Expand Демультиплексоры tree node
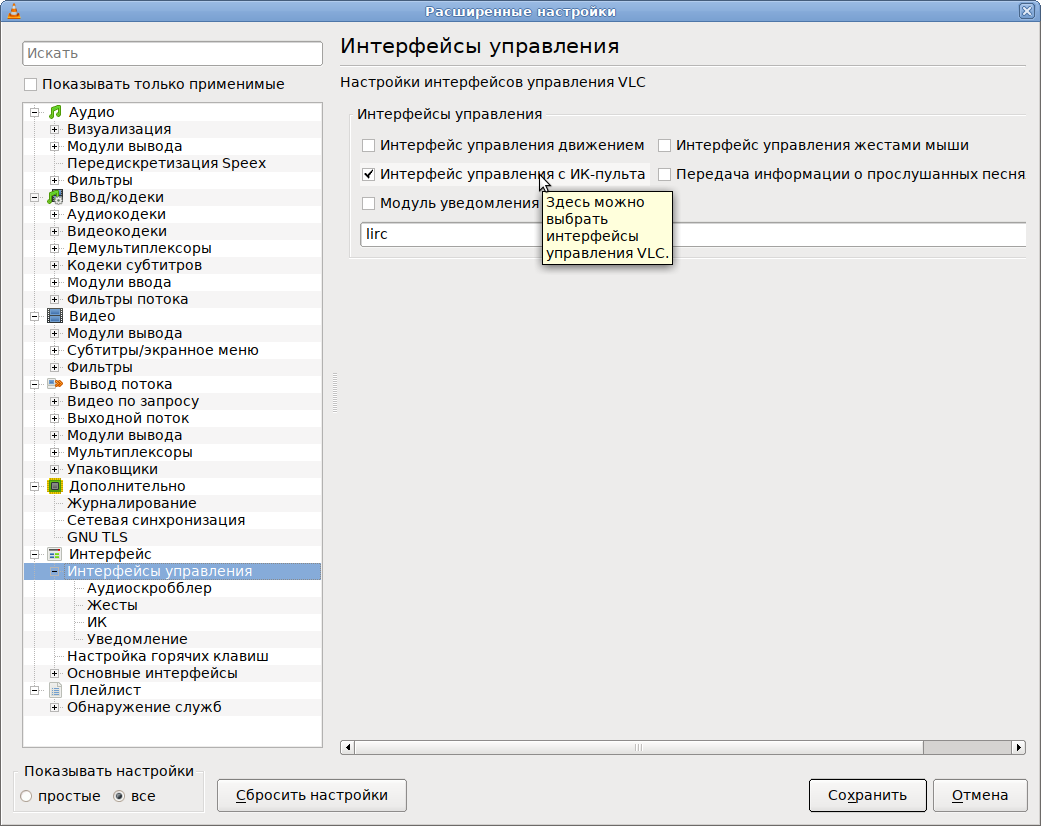This screenshot has height=826, width=1041. click(x=54, y=248)
